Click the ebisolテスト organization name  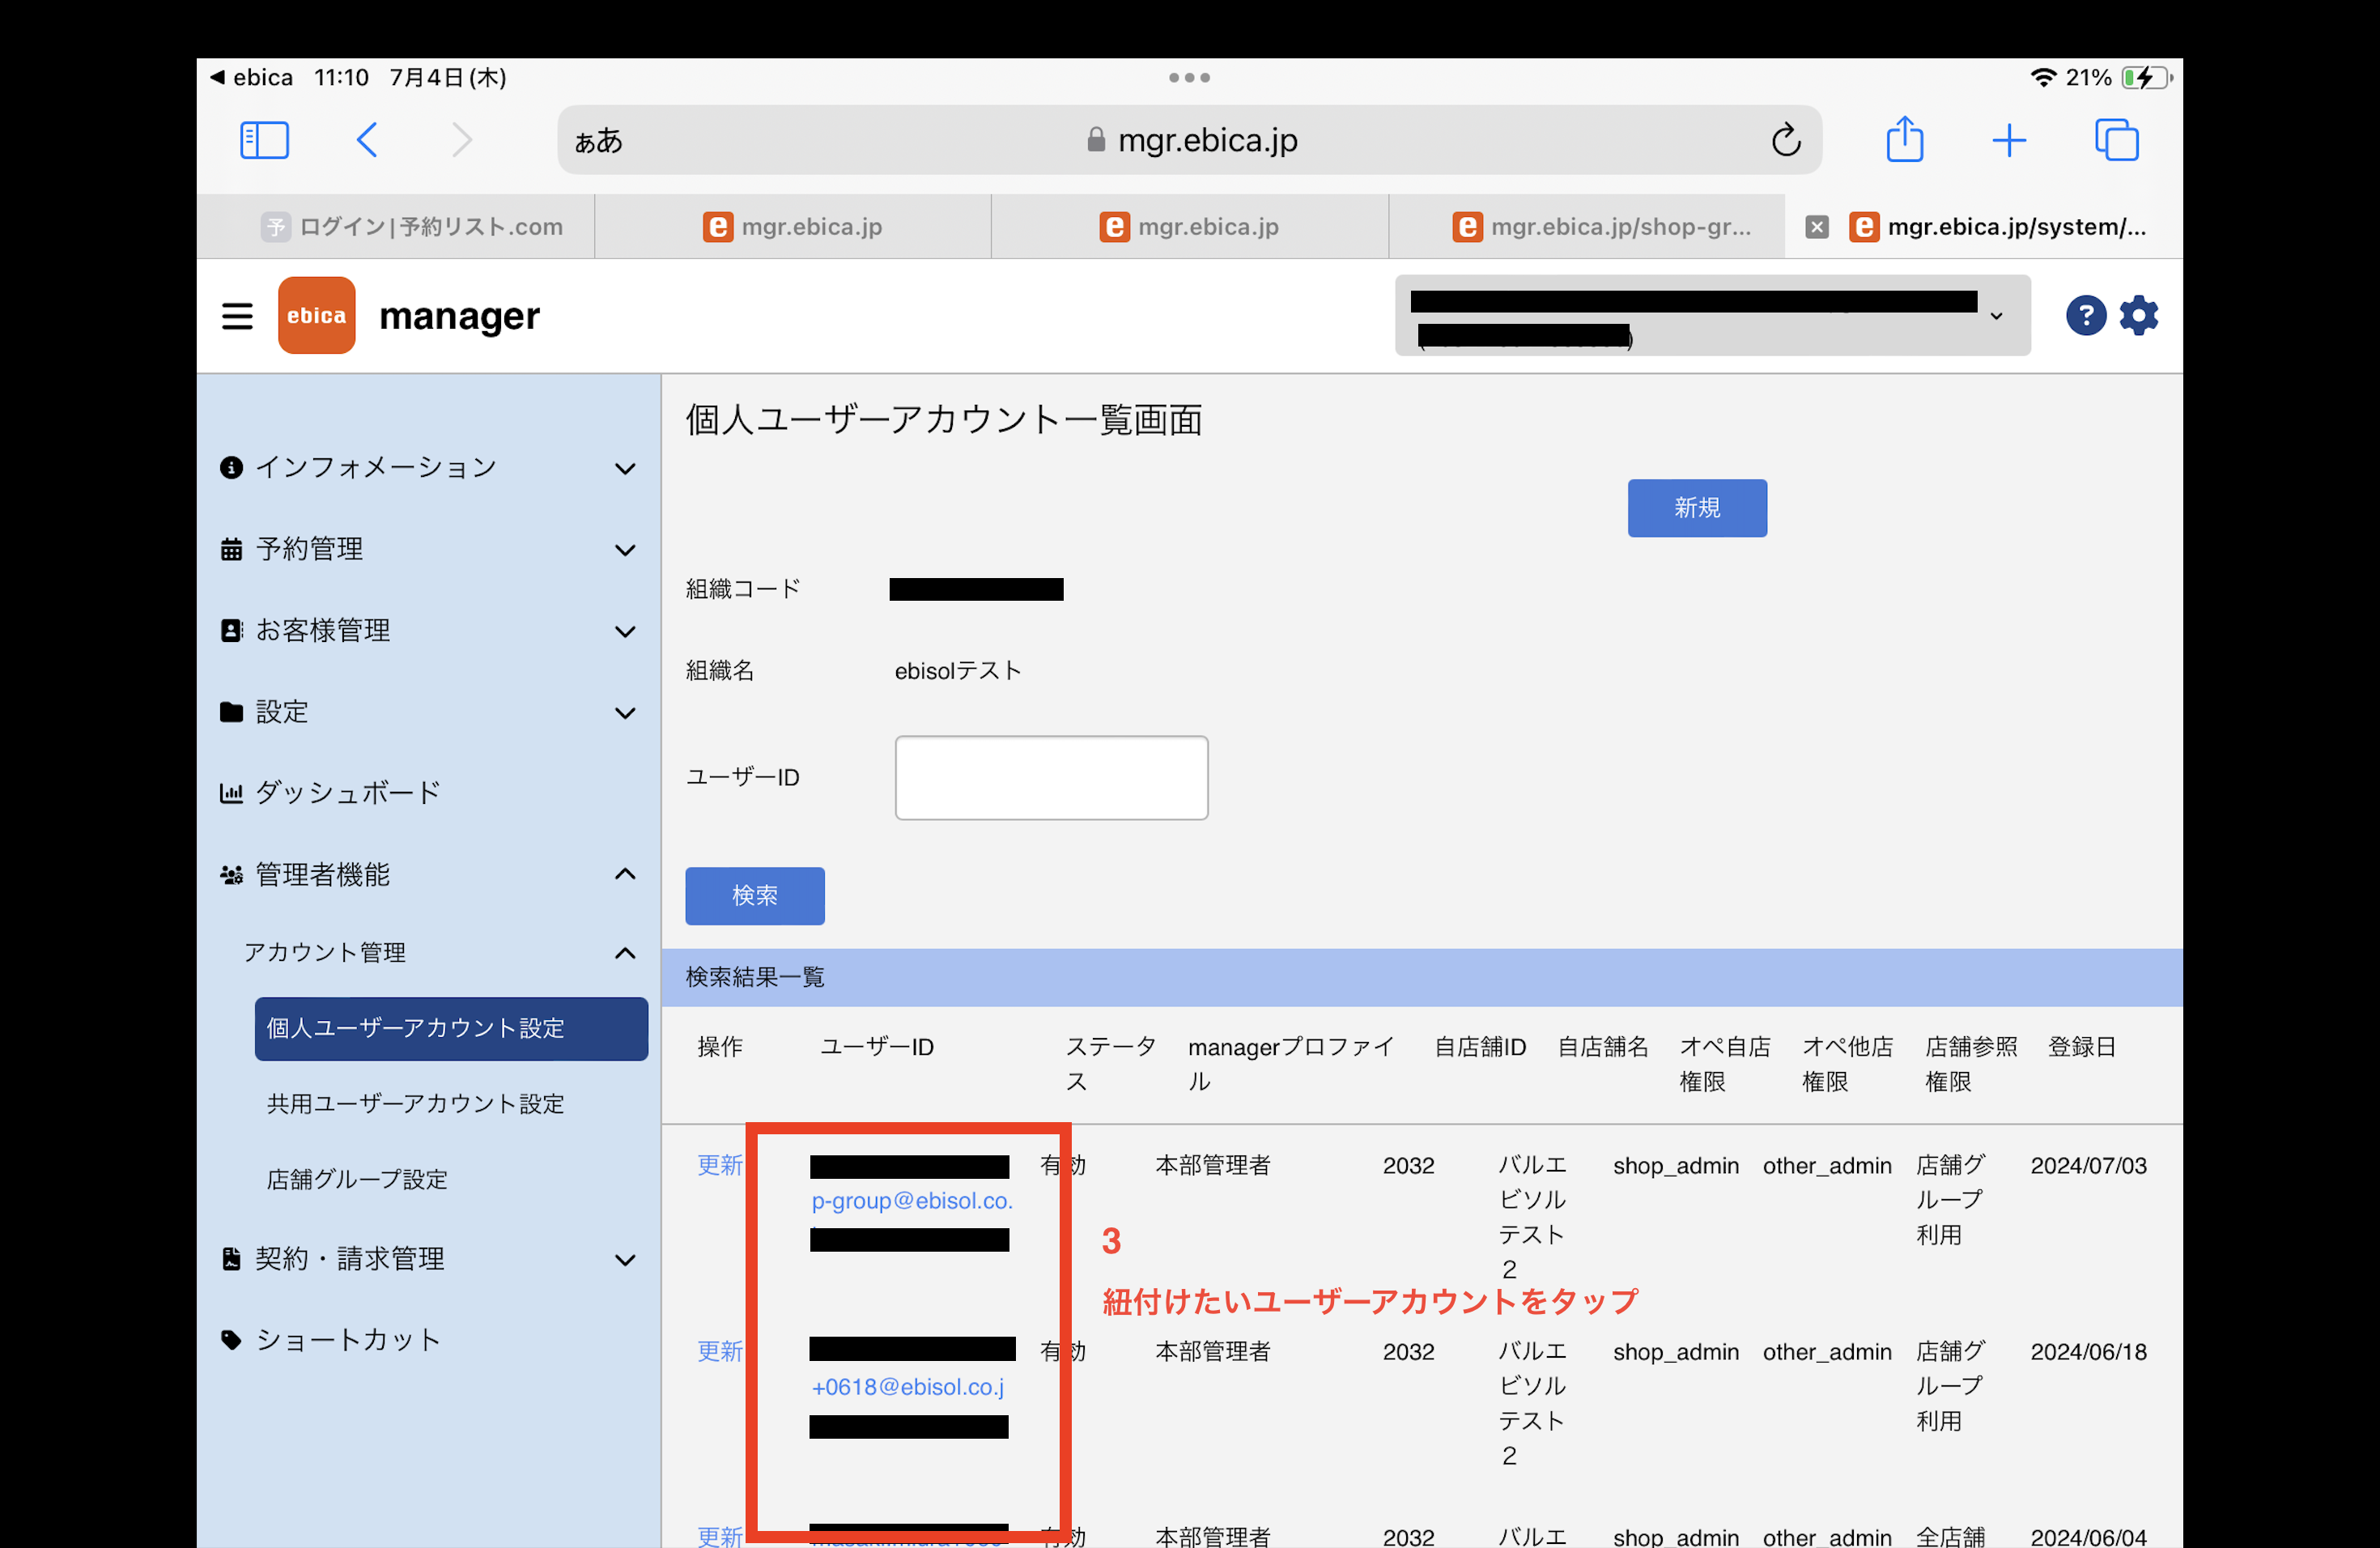point(957,671)
